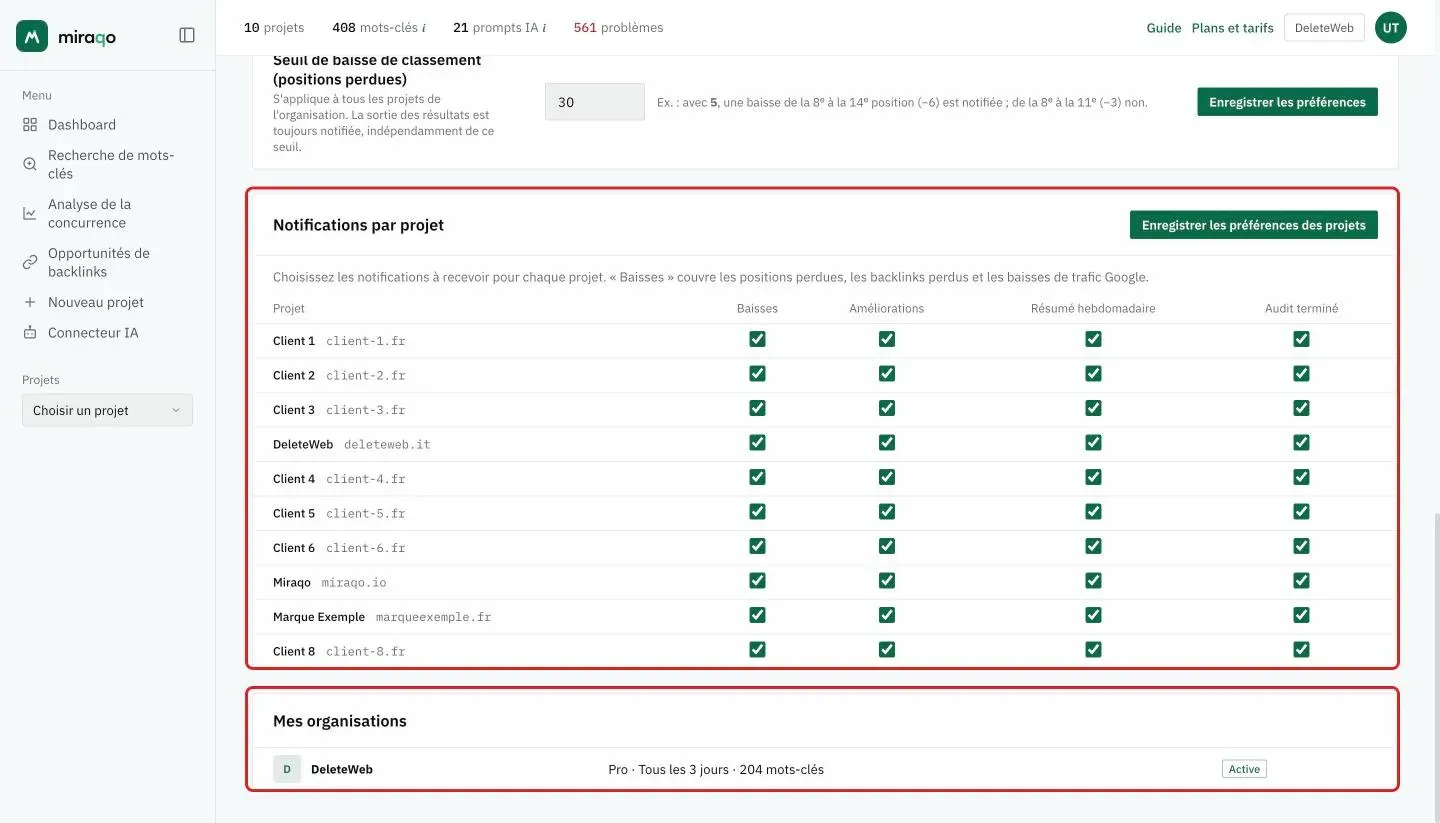Click the plus icon for Nouveau projet
The image size is (1440, 823).
[30, 302]
